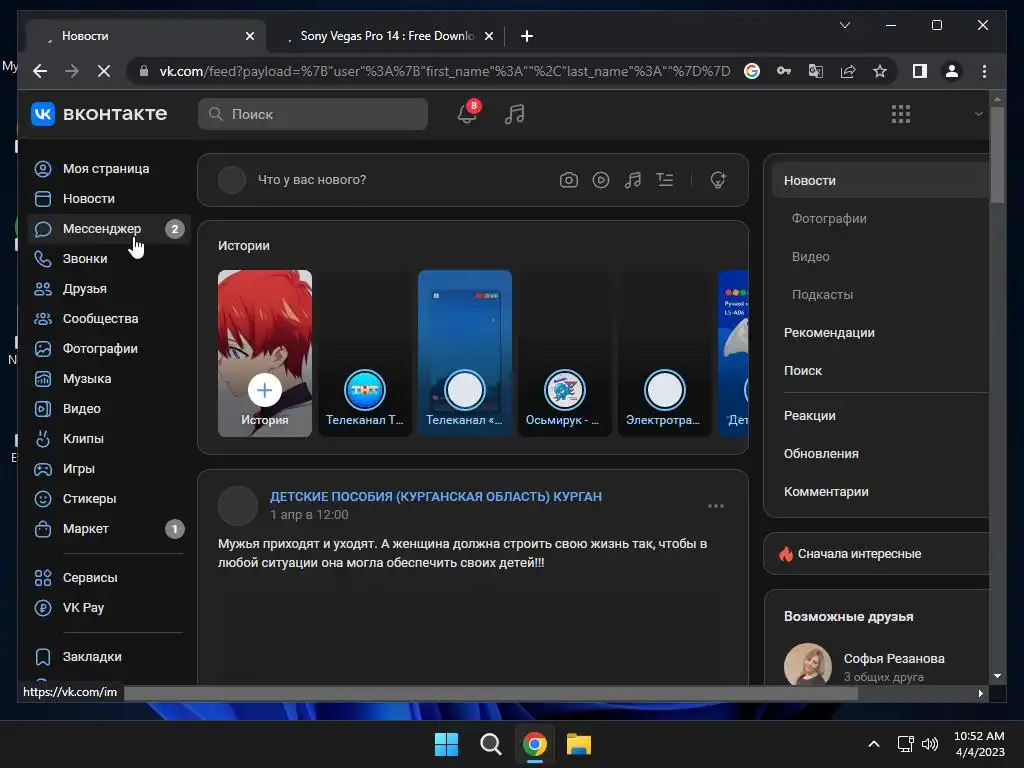Open Chrome password key icon
The width and height of the screenshot is (1024, 768).
(x=784, y=71)
